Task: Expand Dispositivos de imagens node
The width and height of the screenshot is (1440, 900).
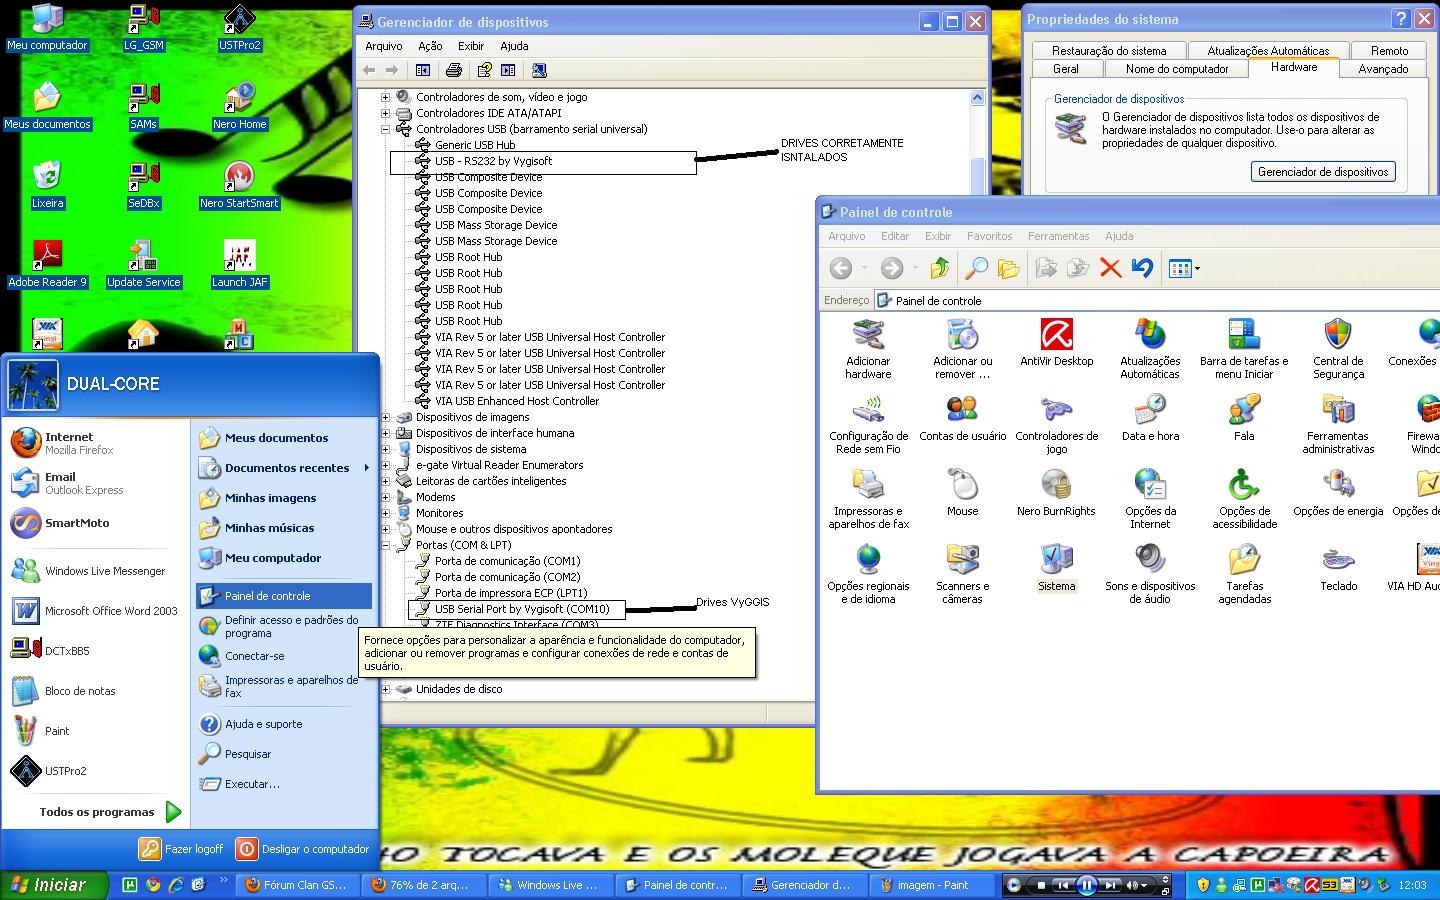Action: (x=385, y=417)
